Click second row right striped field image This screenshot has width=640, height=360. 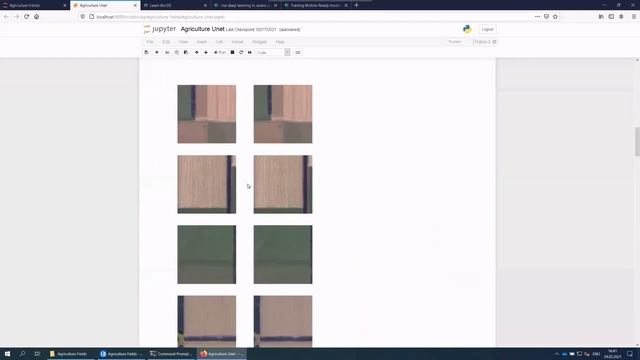pyautogui.click(x=283, y=184)
